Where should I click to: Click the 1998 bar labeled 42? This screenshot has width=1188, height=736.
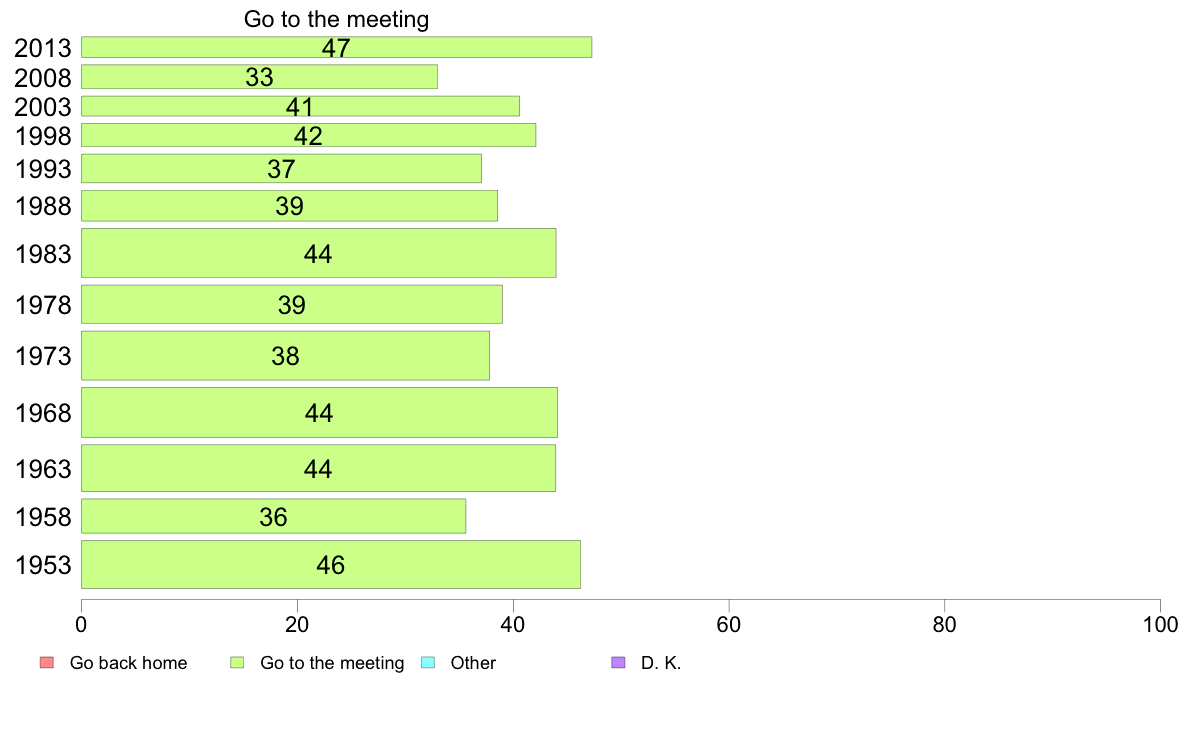[308, 135]
